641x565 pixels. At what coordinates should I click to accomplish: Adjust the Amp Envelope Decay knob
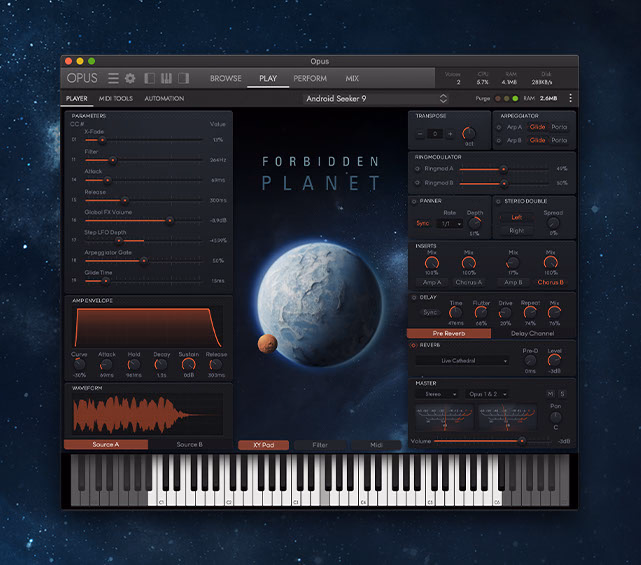coord(161,364)
